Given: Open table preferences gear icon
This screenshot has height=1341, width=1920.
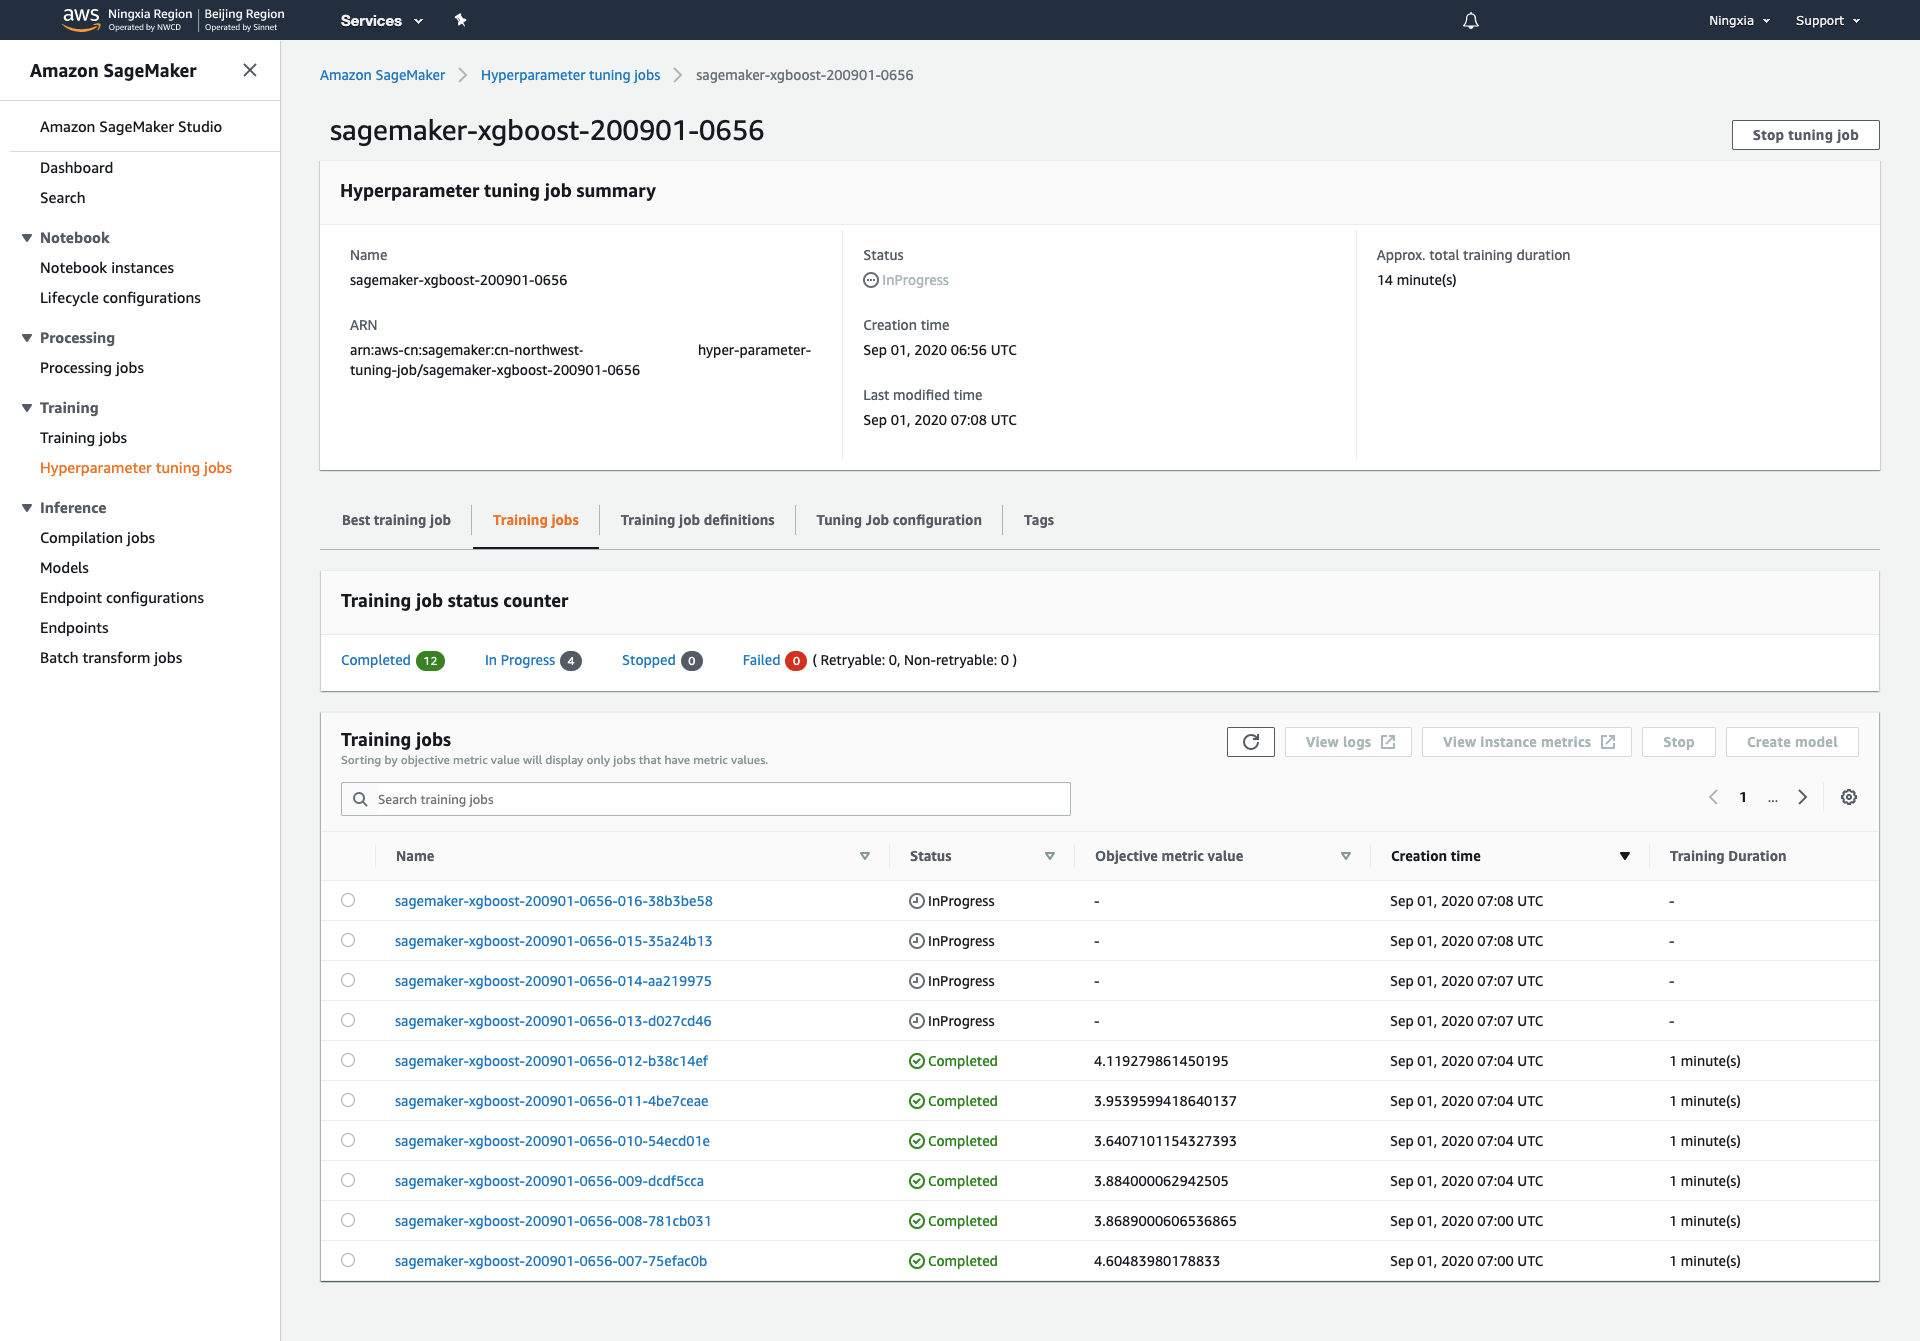Looking at the screenshot, I should point(1849,797).
